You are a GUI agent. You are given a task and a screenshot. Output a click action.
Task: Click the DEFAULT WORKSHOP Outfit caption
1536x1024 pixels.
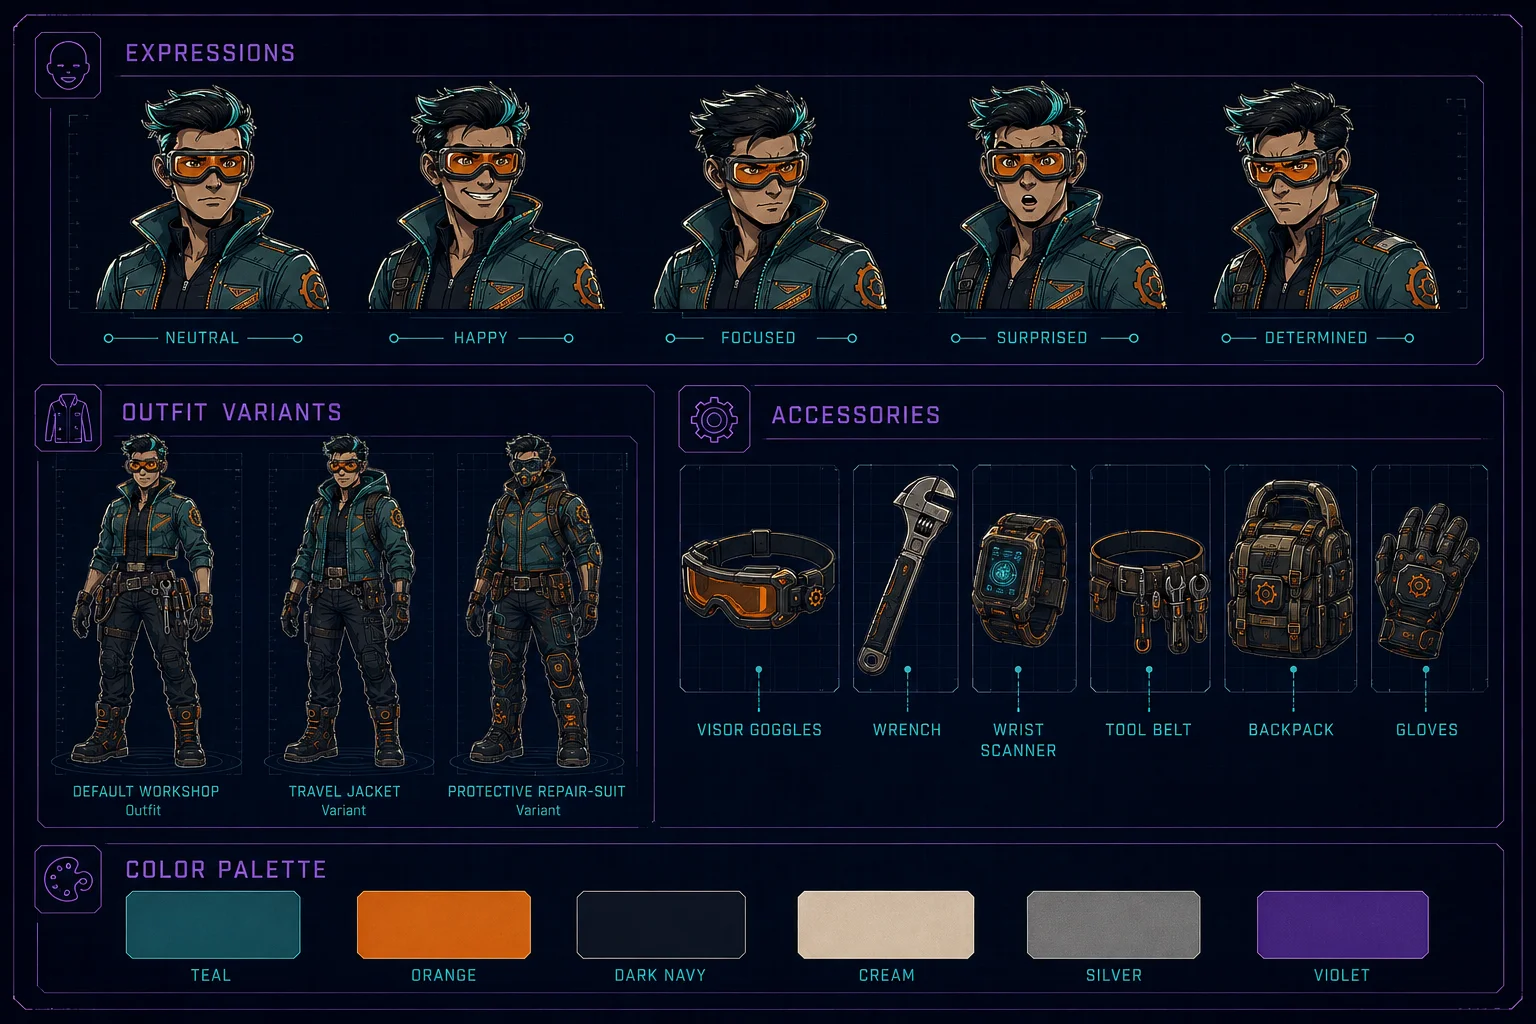[x=146, y=800]
